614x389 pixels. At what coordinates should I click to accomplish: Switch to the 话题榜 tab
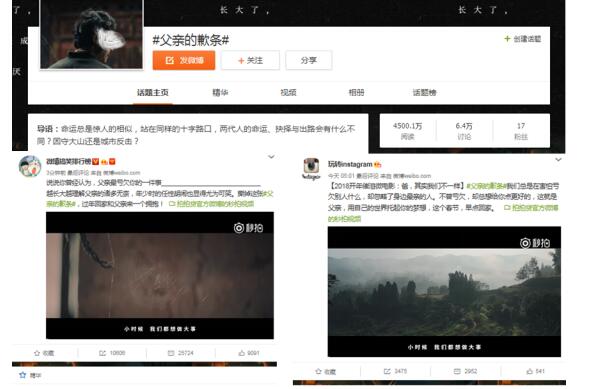424,93
